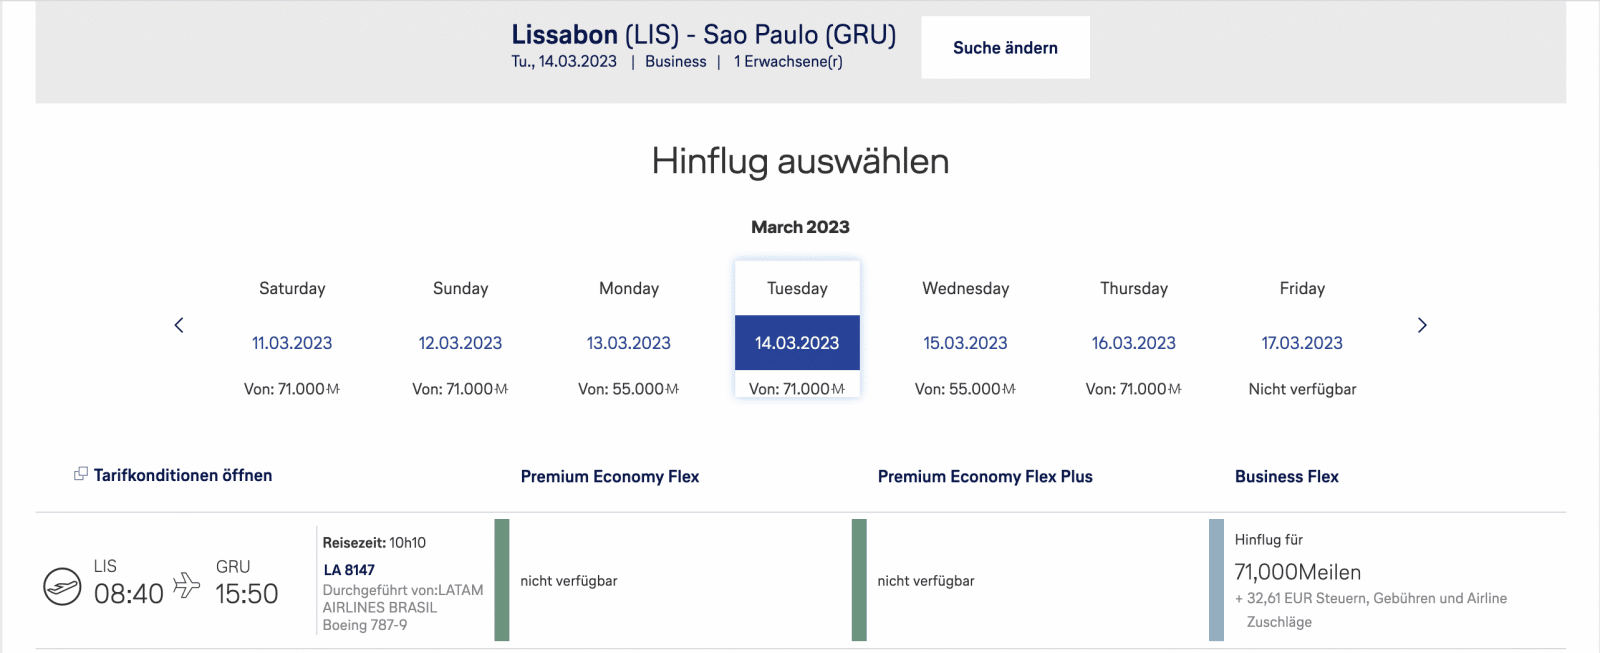Pick Wednesday 15.03.2023 date
This screenshot has width=1600, height=653.
(965, 343)
